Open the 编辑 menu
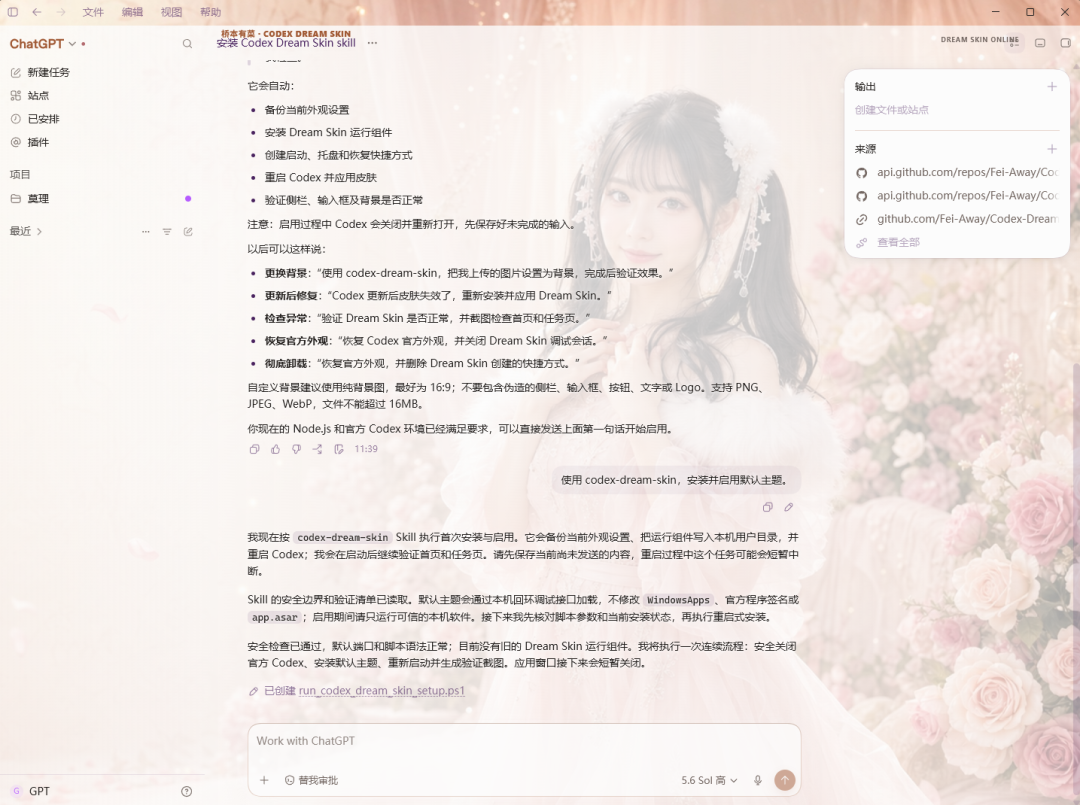Image resolution: width=1080 pixels, height=805 pixels. tap(132, 12)
